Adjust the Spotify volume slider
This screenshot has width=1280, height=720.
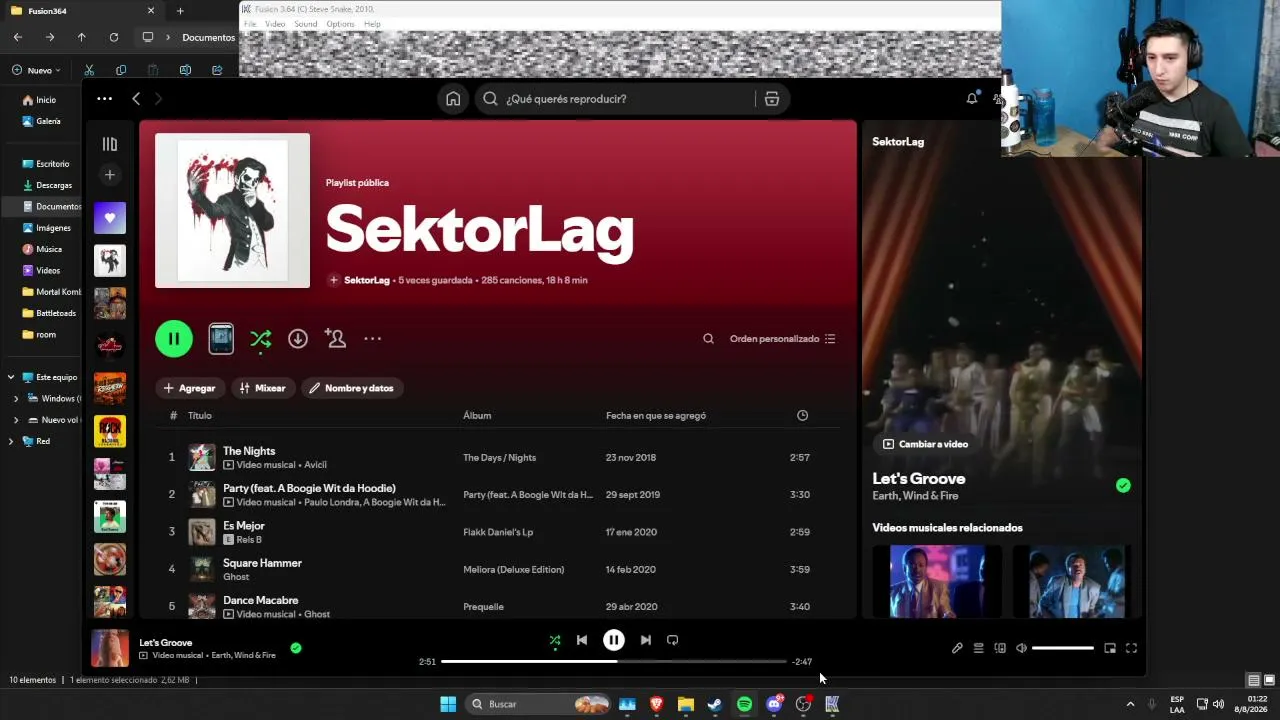[x=1063, y=648]
